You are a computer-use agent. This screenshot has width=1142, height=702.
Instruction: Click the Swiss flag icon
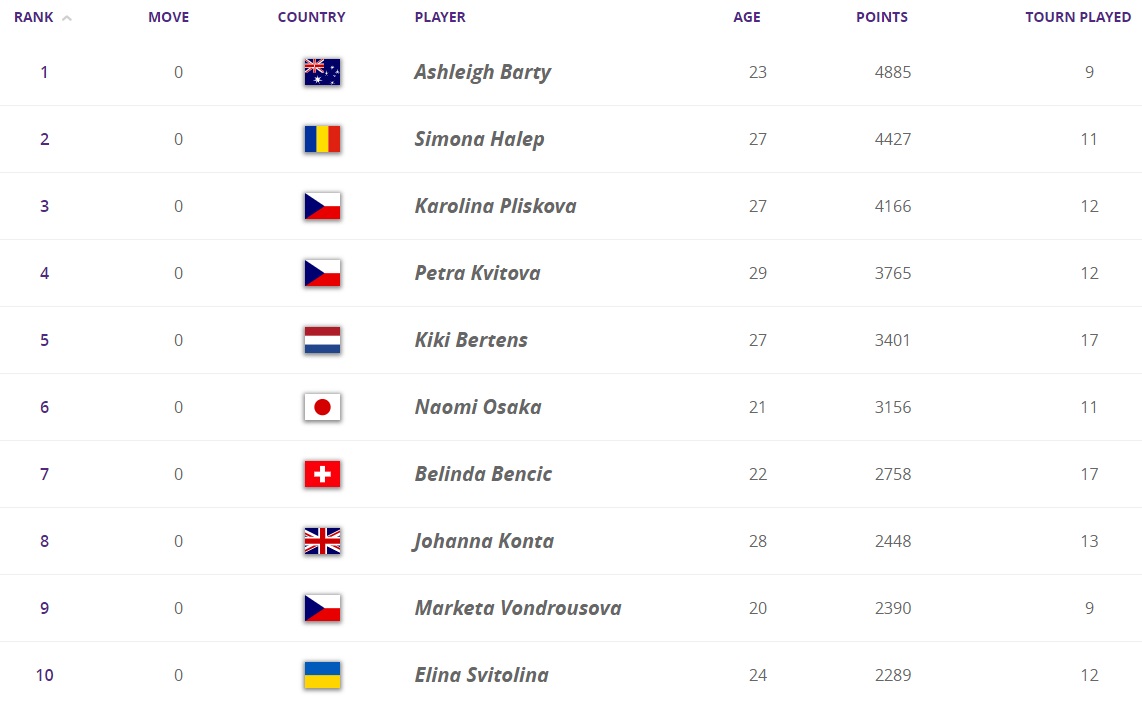point(322,474)
